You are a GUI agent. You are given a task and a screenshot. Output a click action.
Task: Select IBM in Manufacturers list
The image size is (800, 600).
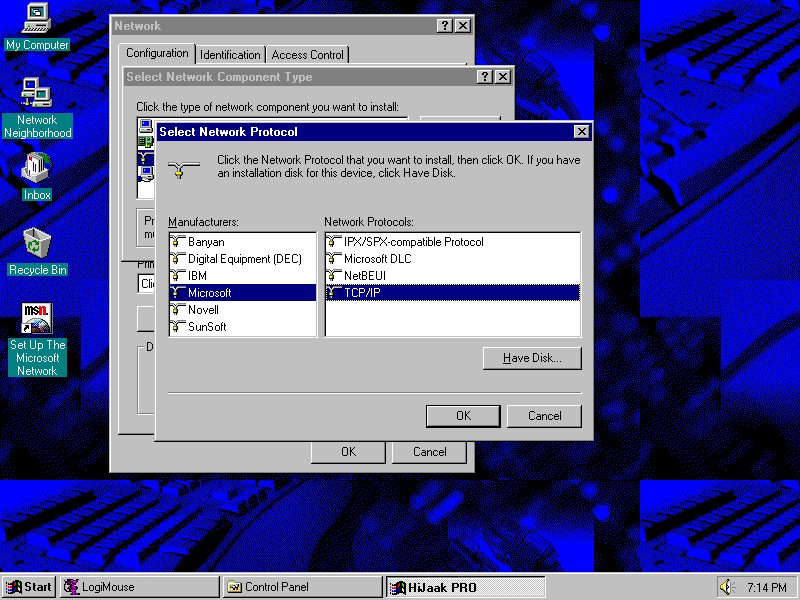click(x=198, y=276)
